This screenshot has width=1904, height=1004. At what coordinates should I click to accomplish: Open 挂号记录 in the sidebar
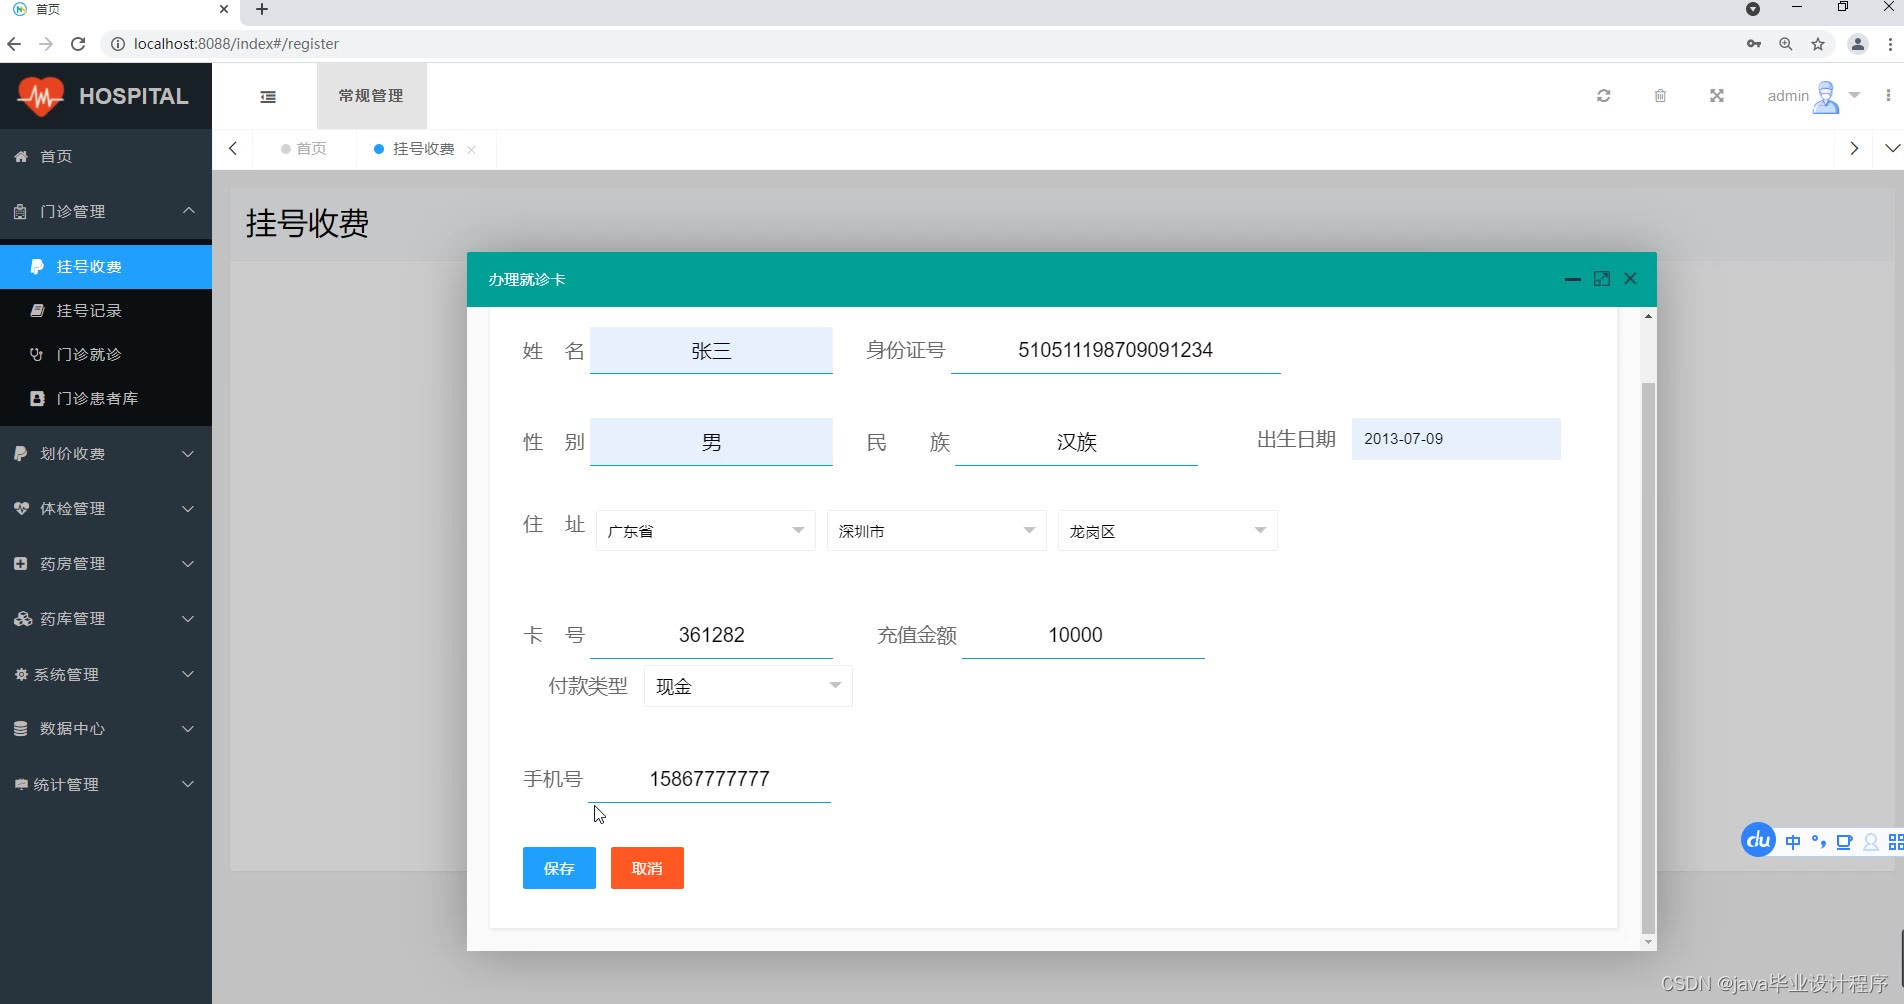click(x=106, y=311)
